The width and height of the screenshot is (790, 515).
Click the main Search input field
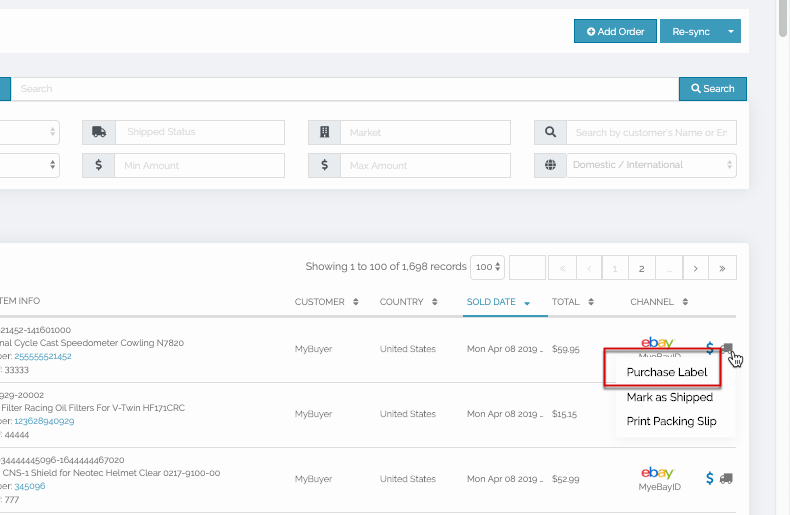point(345,89)
